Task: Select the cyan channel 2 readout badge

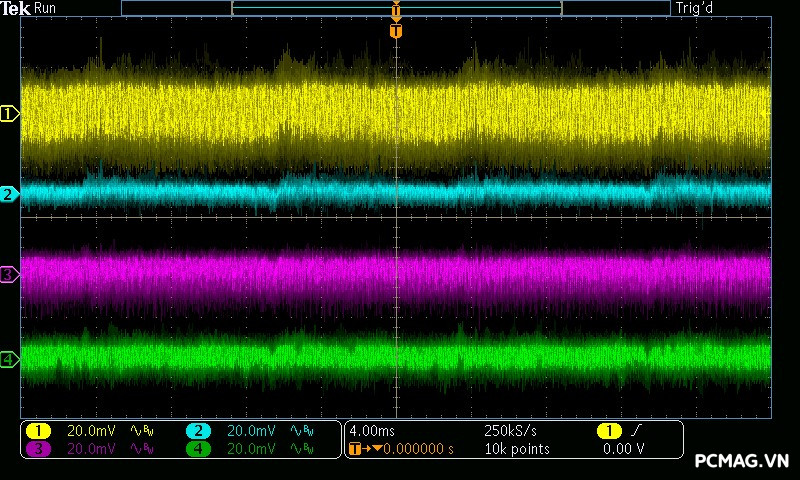Action: [x=198, y=431]
